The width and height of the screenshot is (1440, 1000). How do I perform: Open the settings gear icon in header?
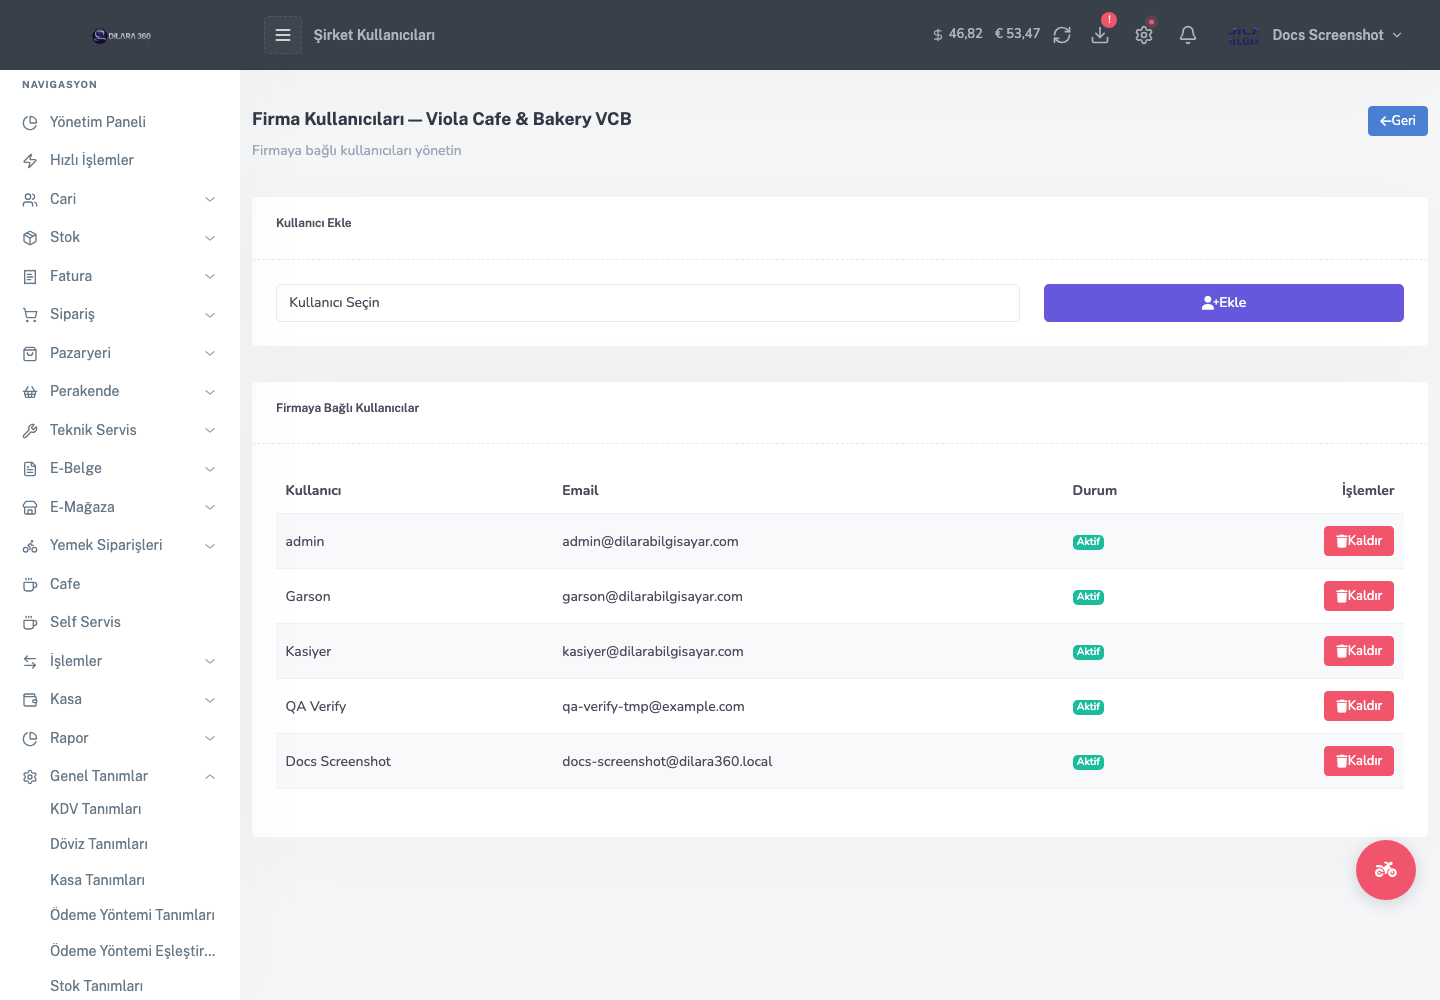coord(1144,35)
